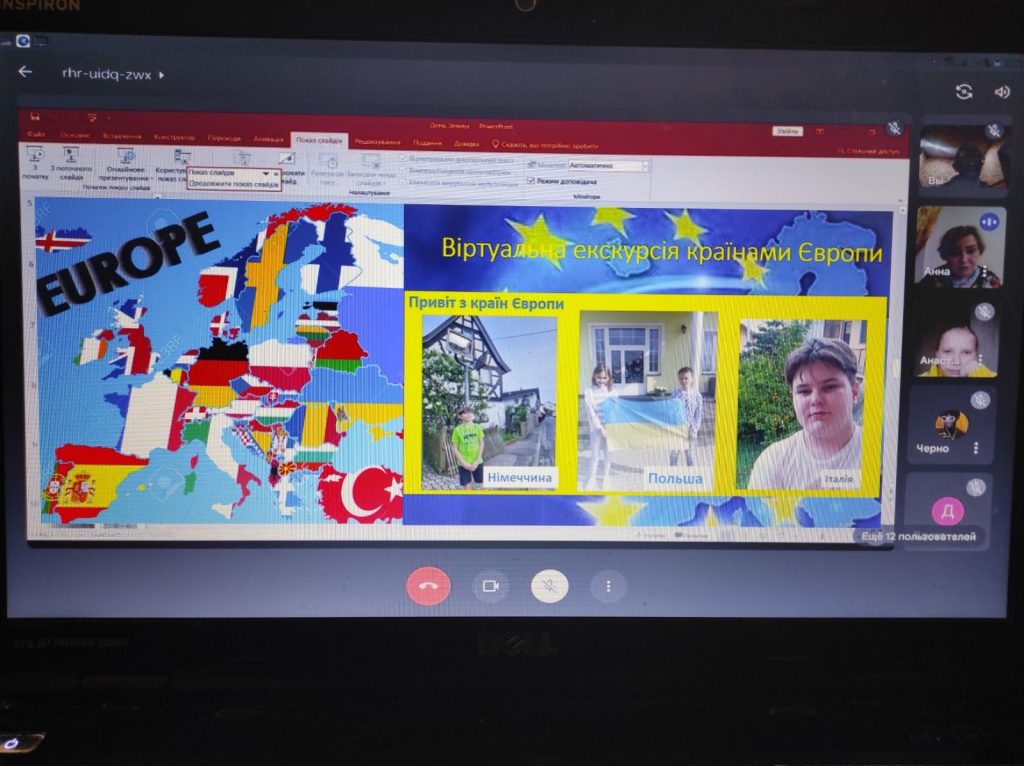
Task: Unmute the microphone in the call bar
Action: tap(549, 586)
